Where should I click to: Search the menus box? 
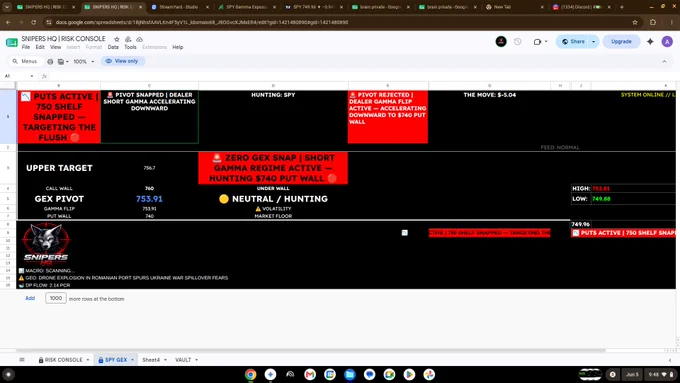(x=26, y=62)
